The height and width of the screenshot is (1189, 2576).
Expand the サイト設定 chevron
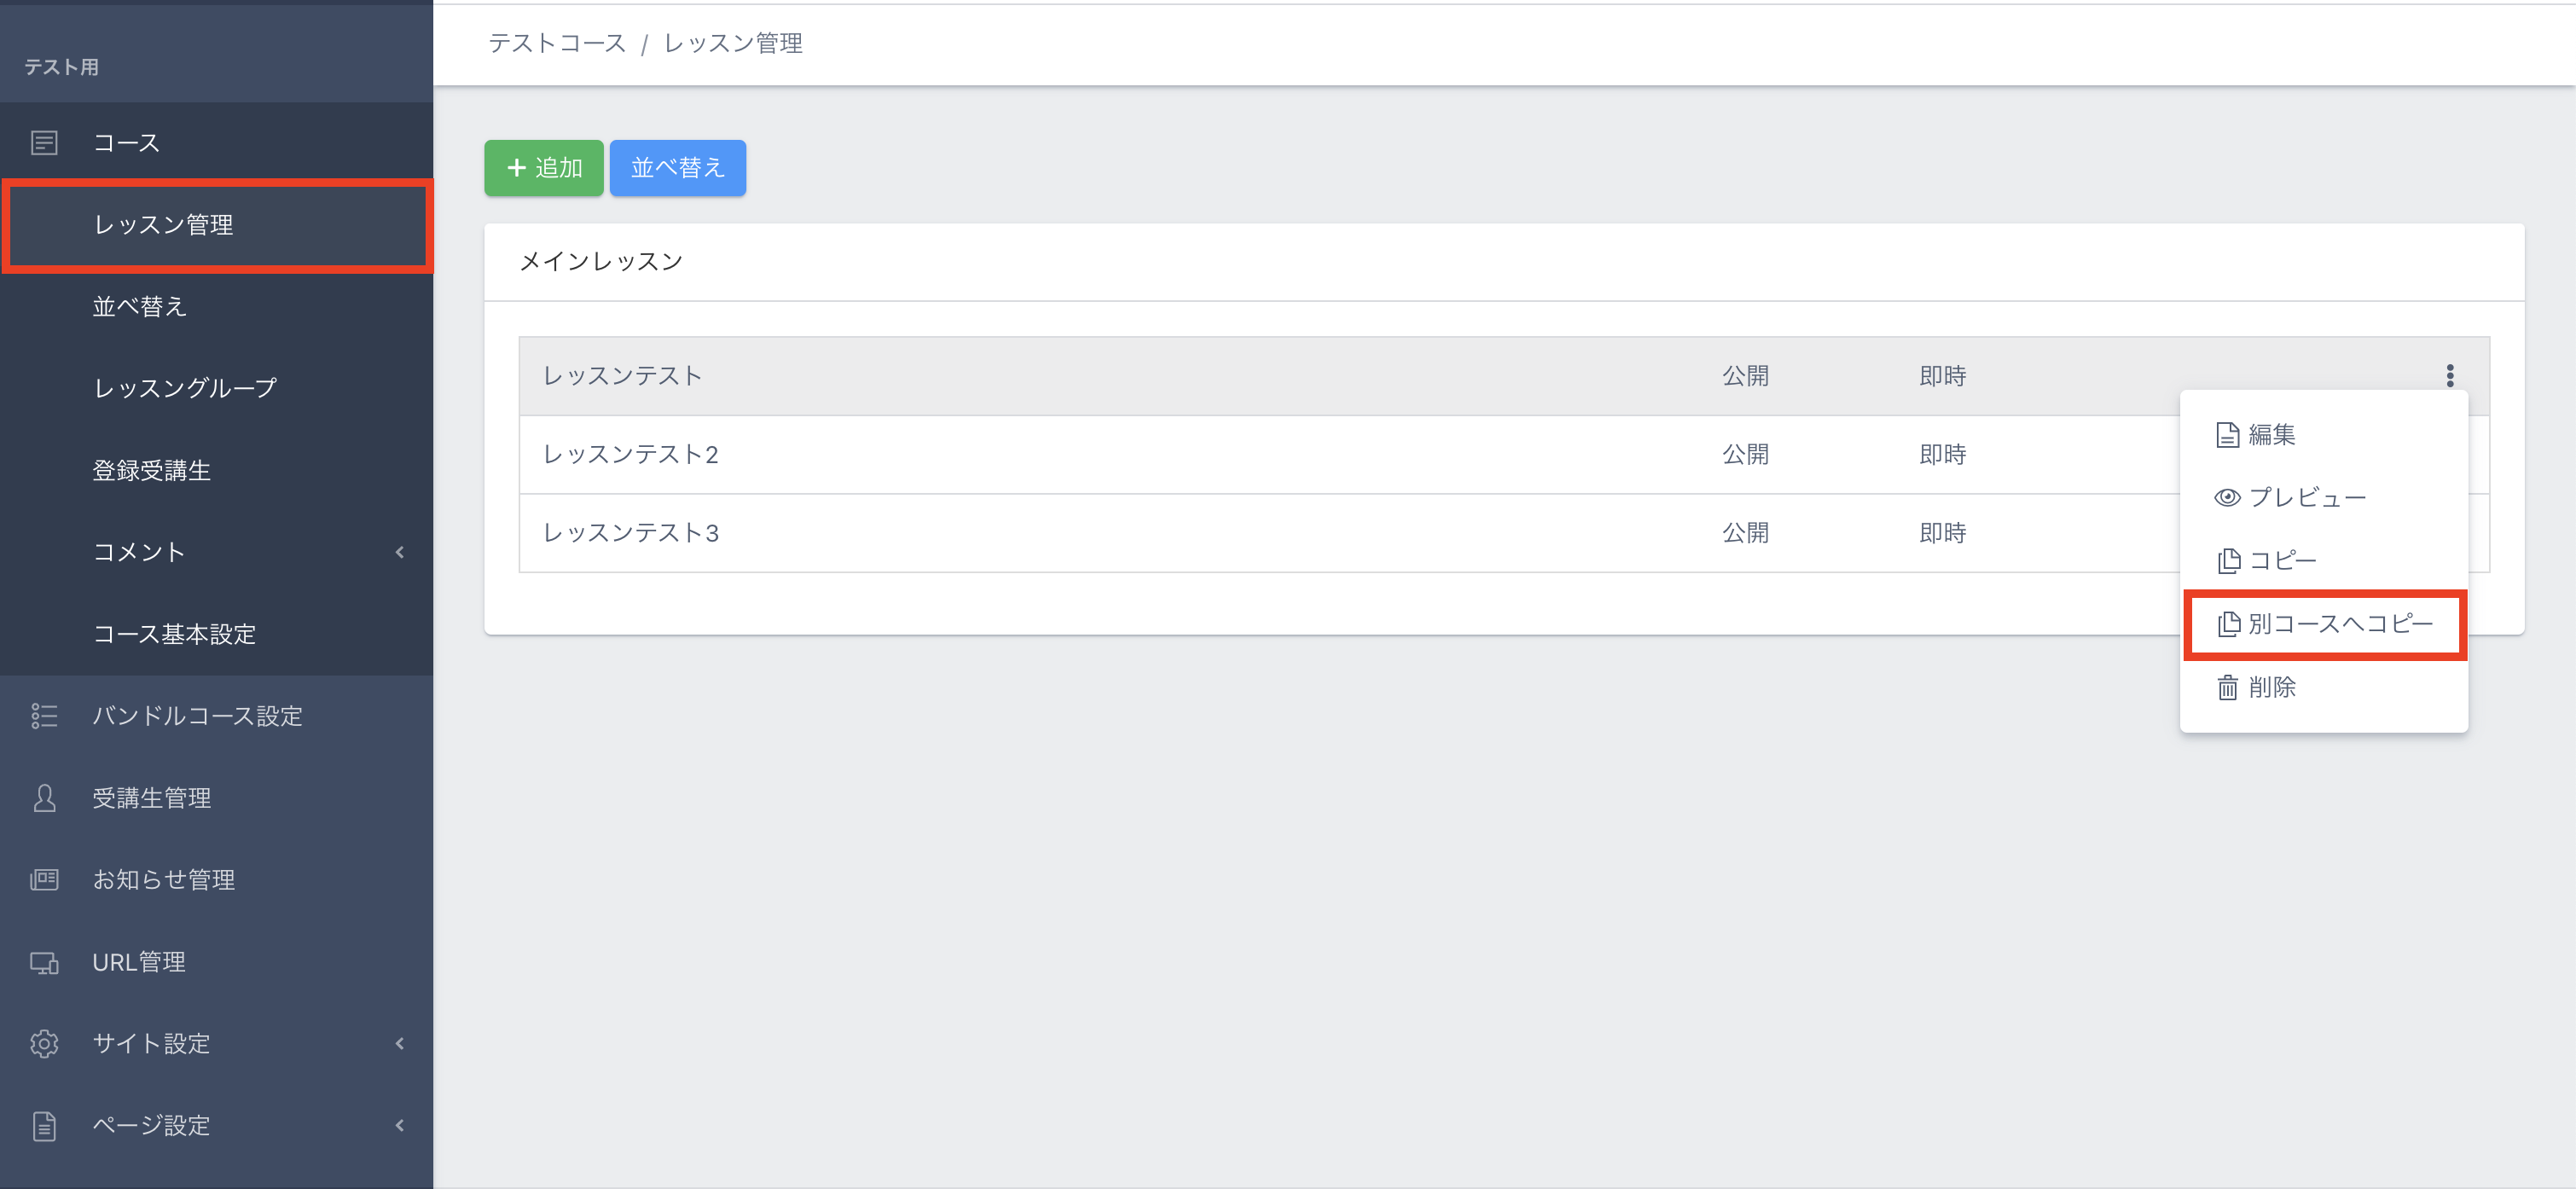click(400, 1043)
